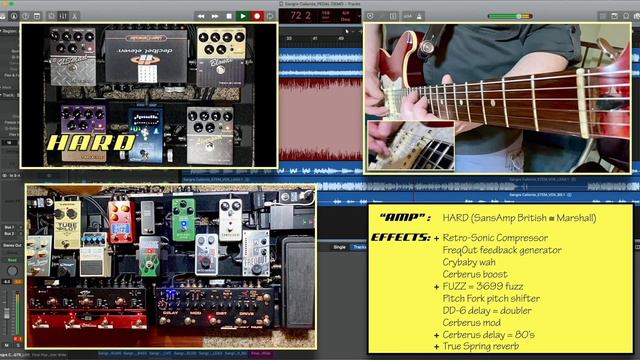This screenshot has height=360, width=640.
Task: Click the 'FUZZ = 3699 fuzz' text line
Action: (482, 286)
